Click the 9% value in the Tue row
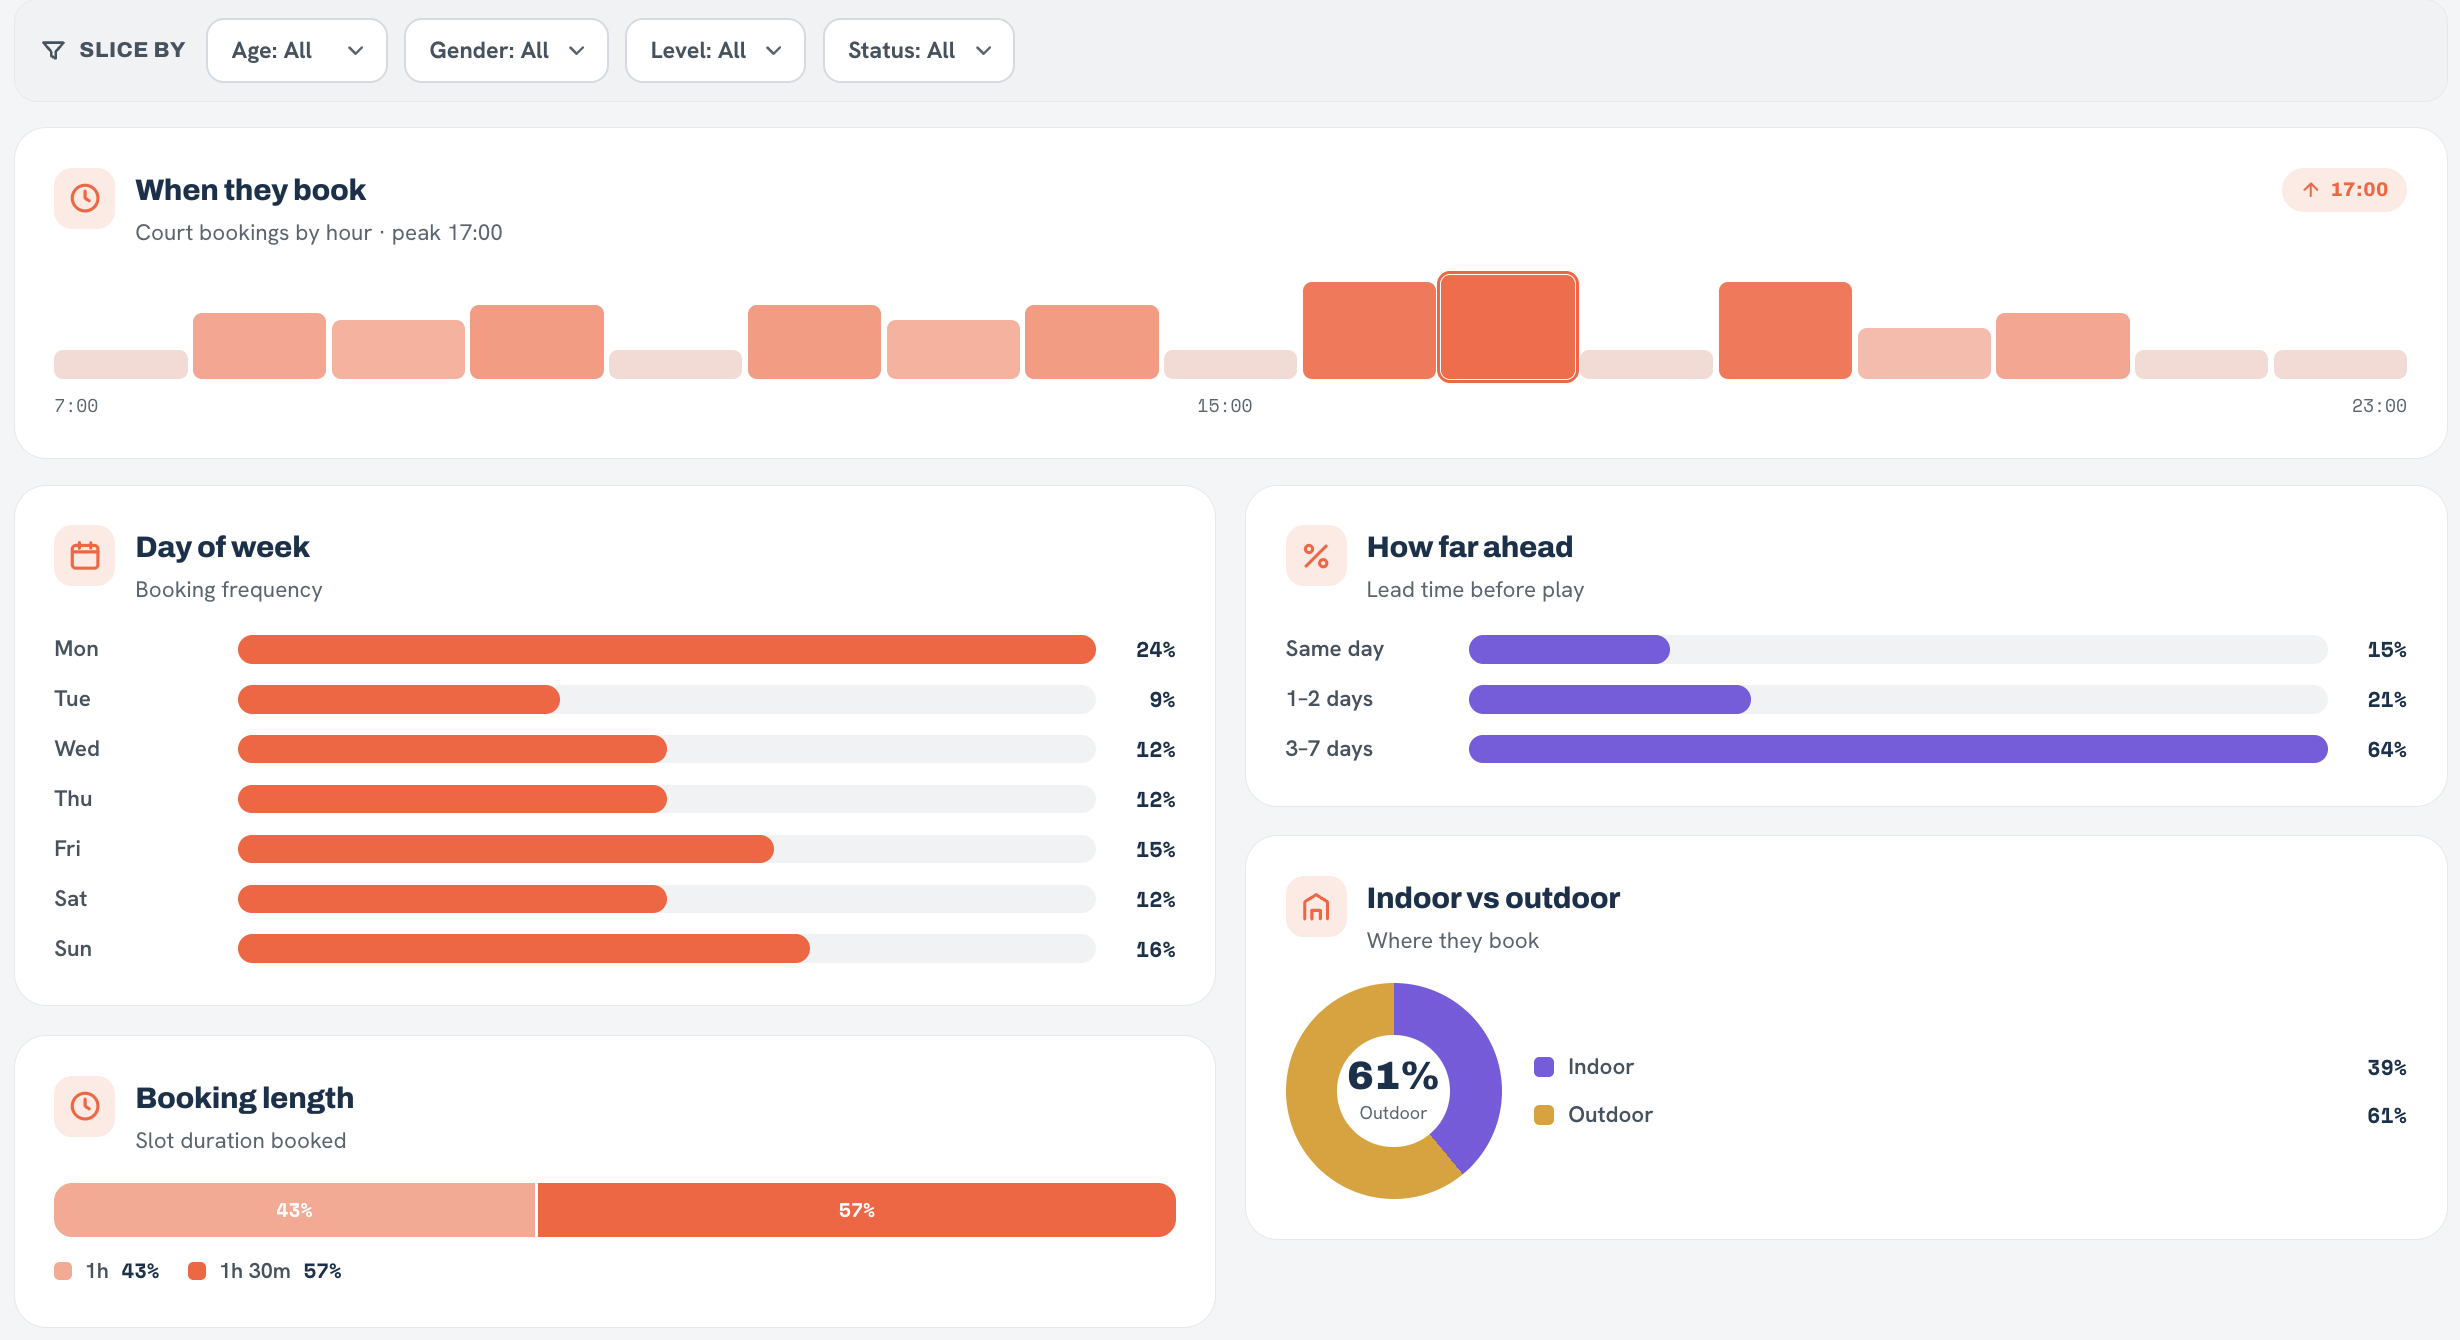Screen dimensions: 2460x1340 click(x=1162, y=700)
